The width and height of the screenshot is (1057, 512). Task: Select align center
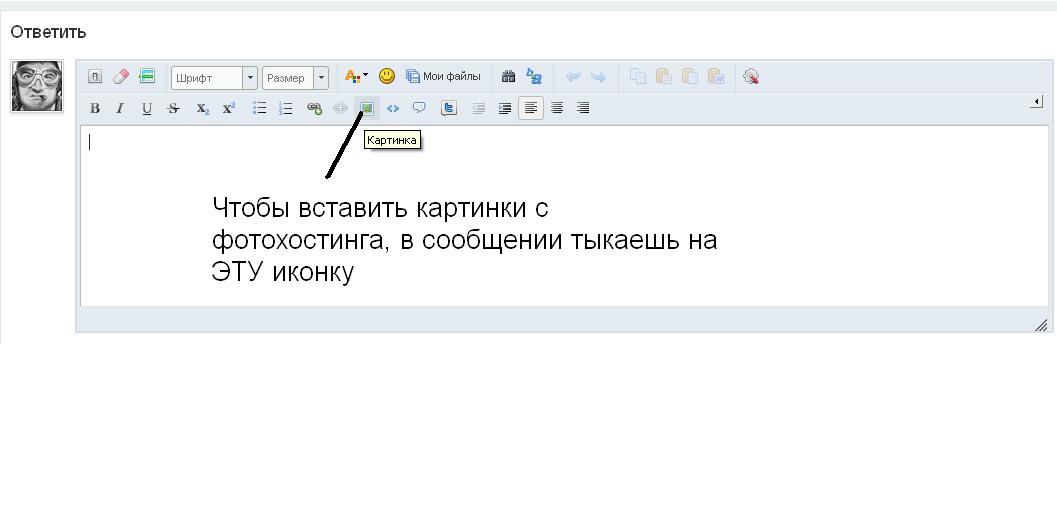click(557, 108)
